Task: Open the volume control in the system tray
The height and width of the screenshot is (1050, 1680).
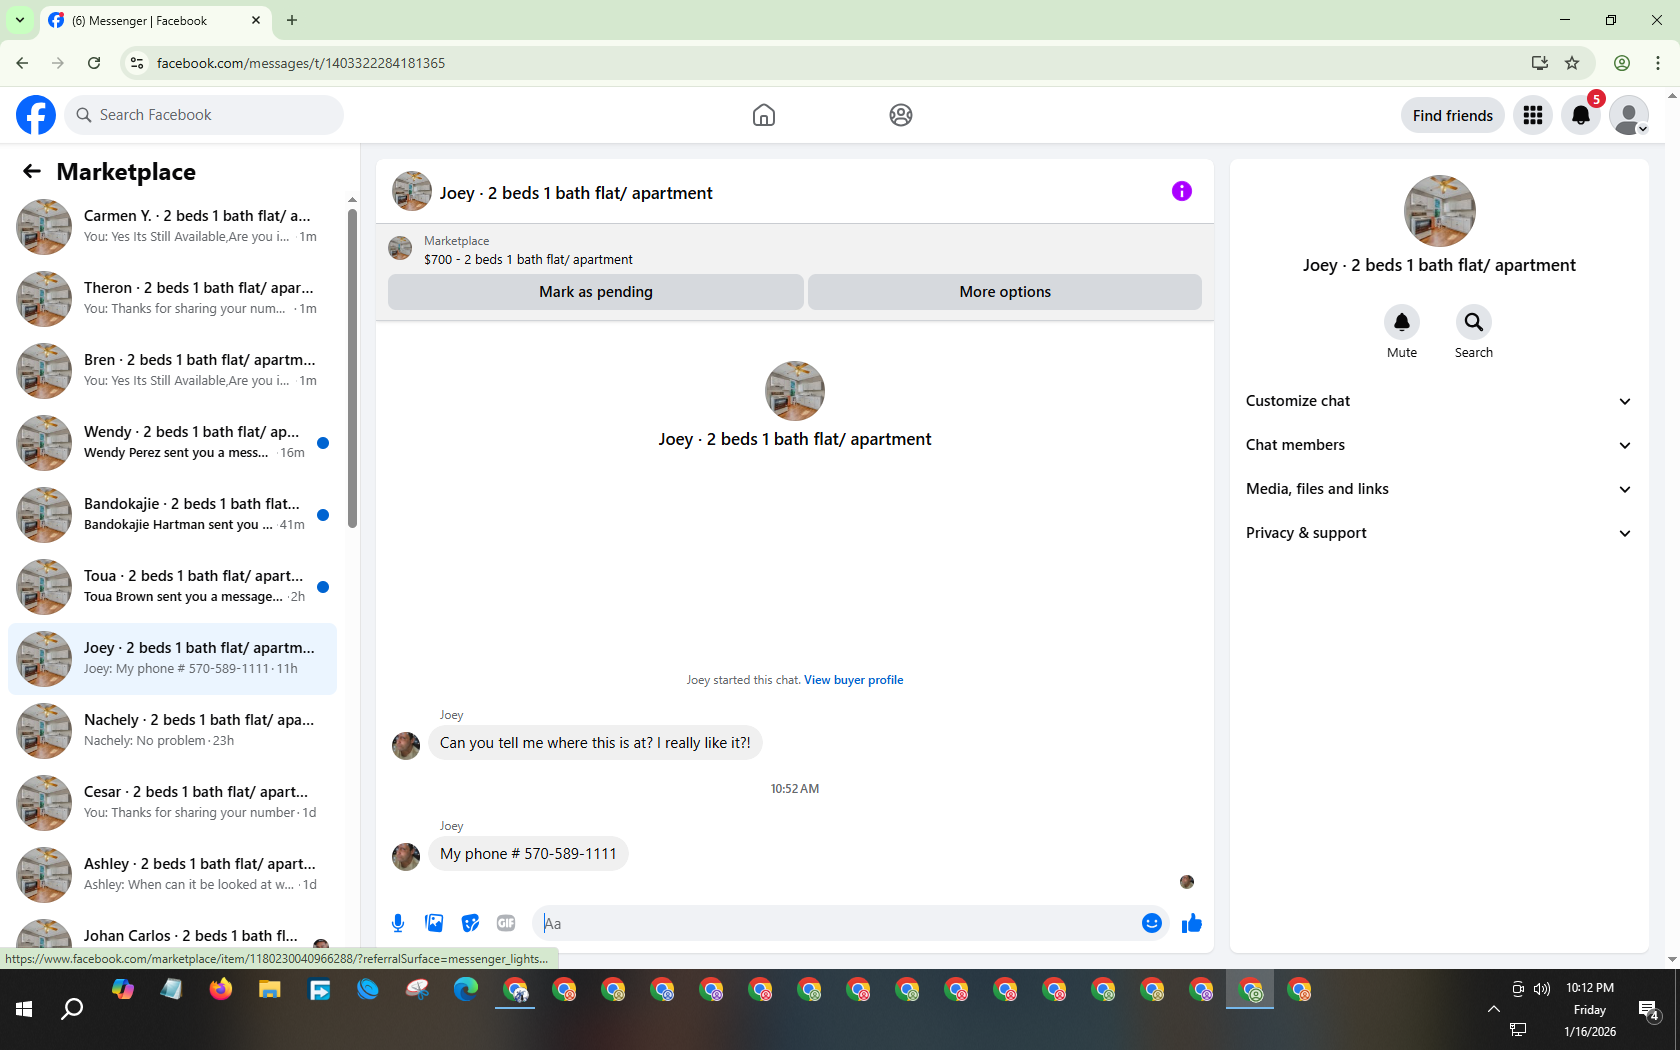Action: [1542, 988]
